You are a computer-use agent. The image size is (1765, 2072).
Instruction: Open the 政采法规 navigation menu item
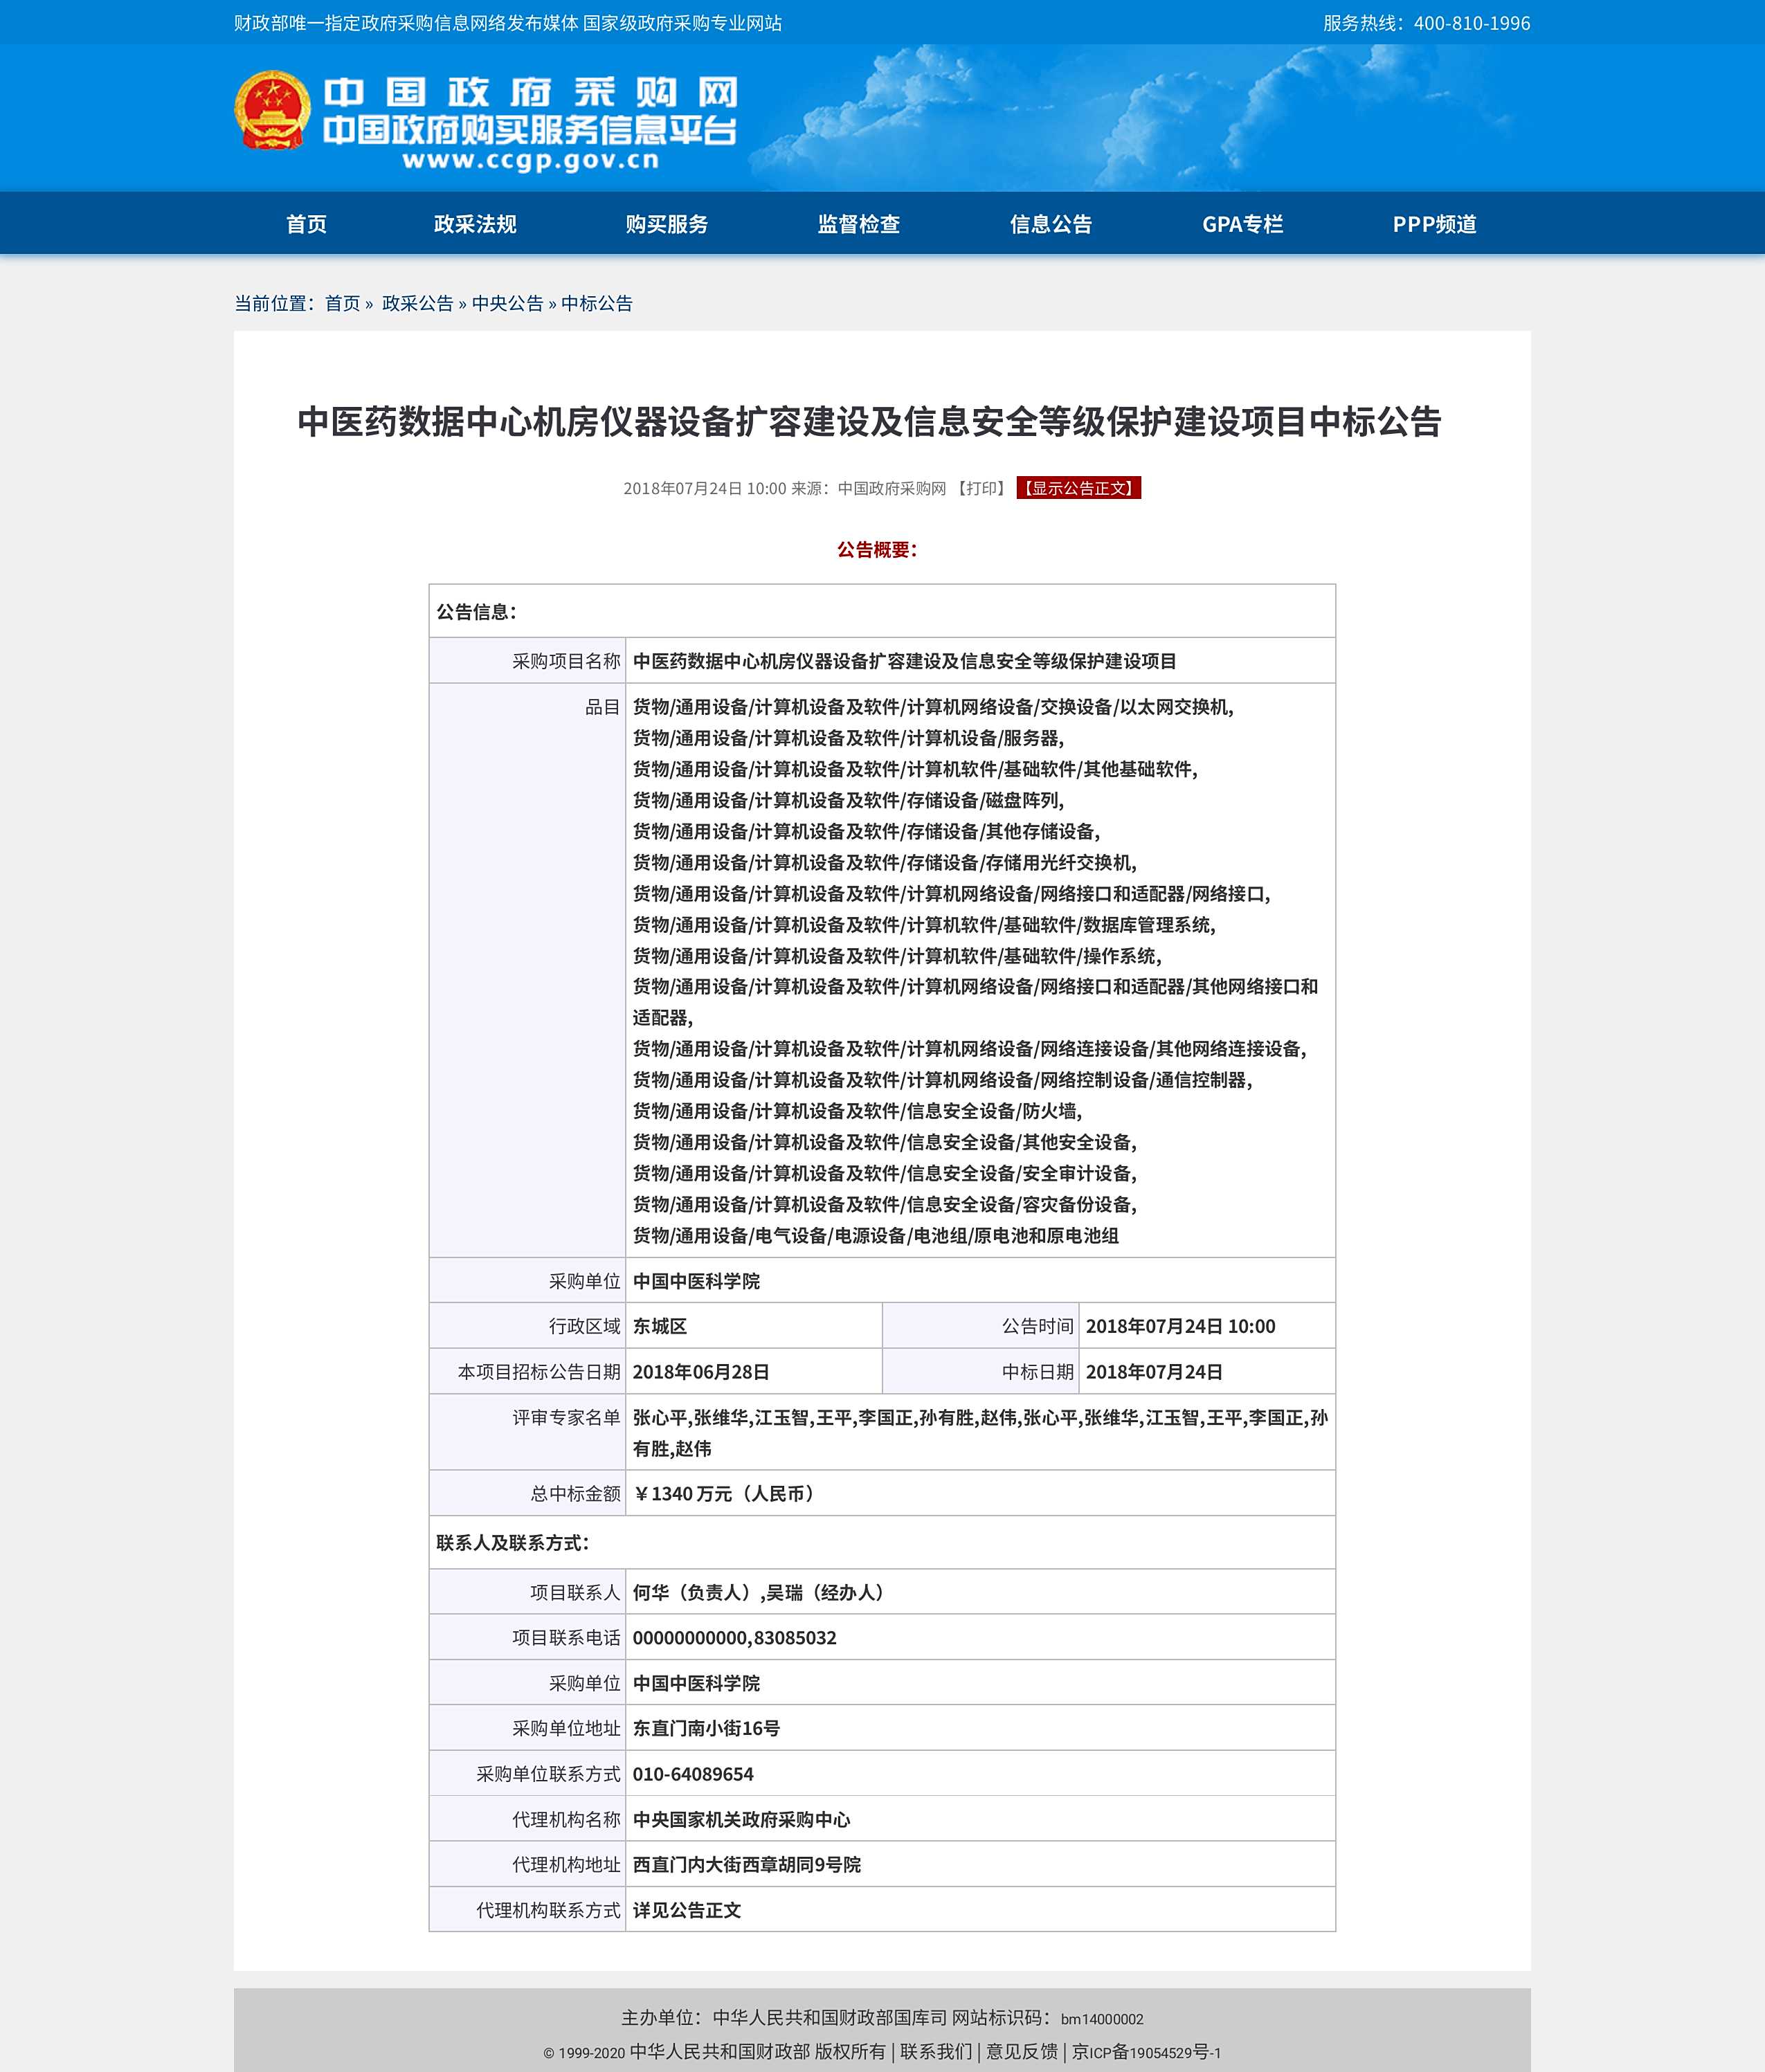[x=475, y=224]
